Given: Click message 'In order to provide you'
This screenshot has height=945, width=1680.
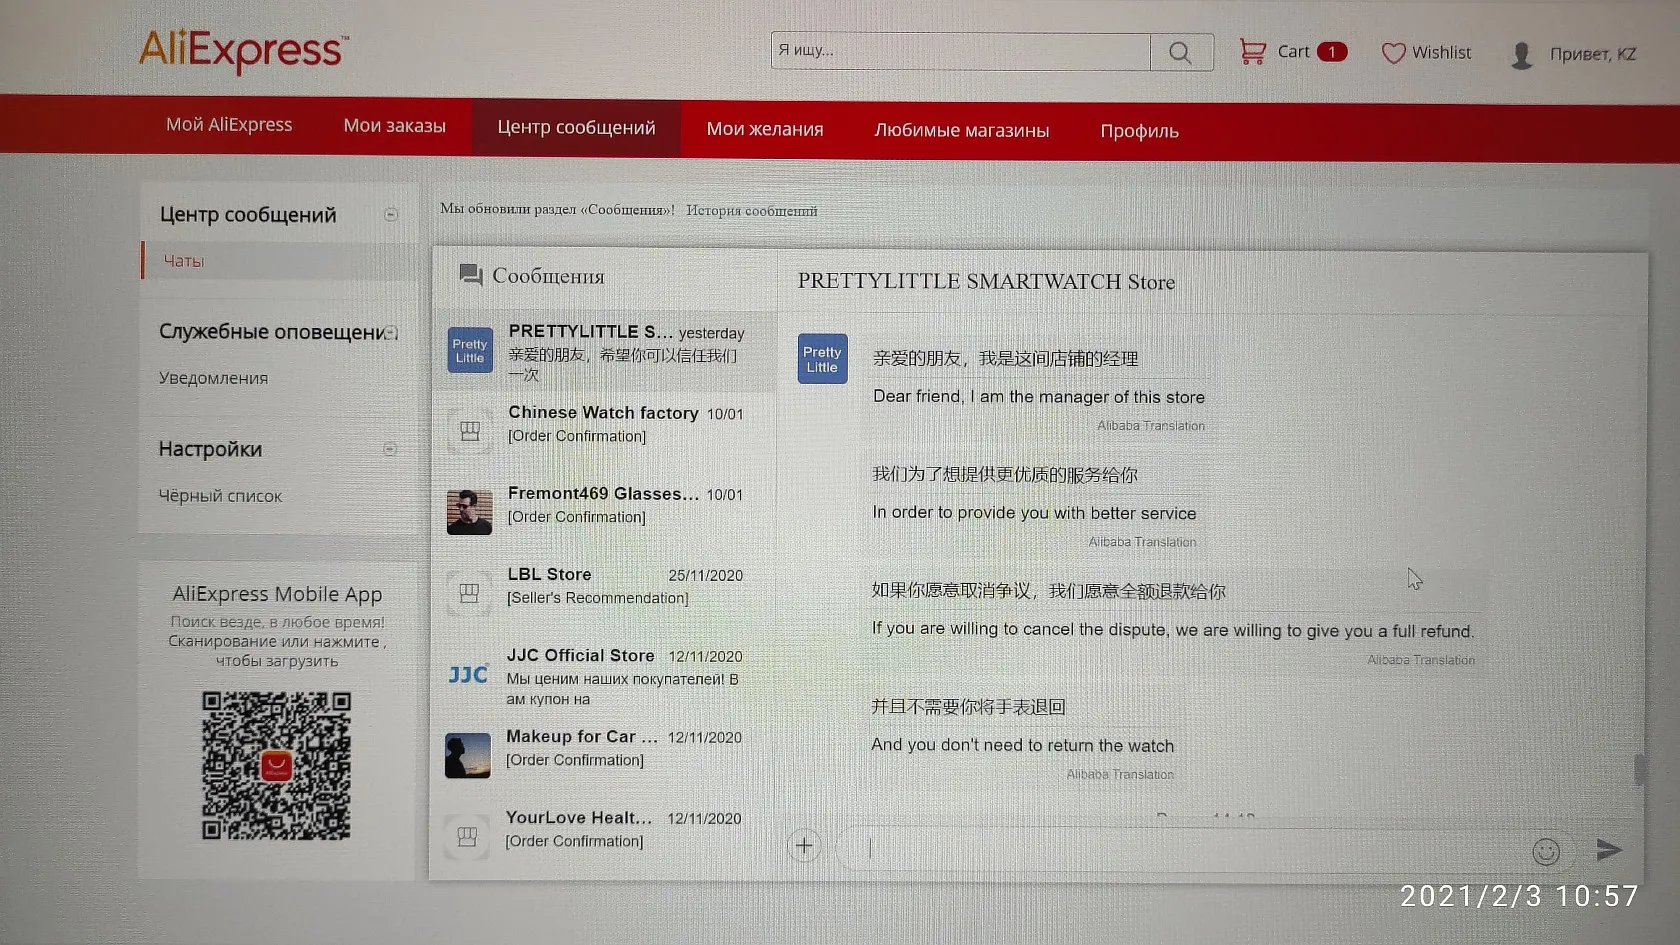Looking at the screenshot, I should click(1034, 513).
